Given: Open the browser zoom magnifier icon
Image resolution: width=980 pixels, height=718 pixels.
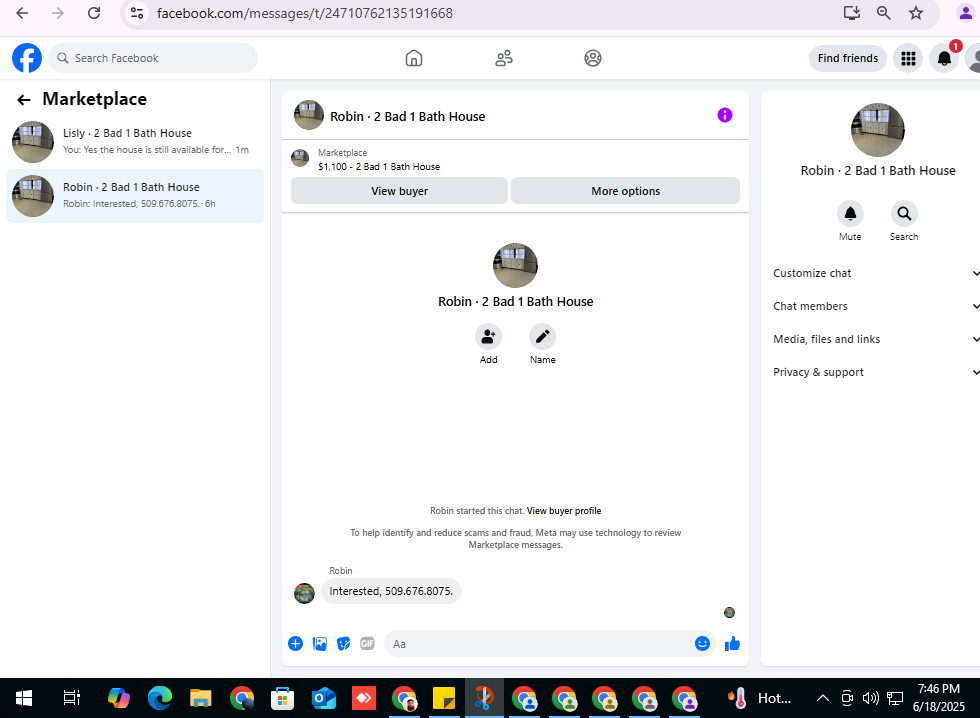Looking at the screenshot, I should (883, 13).
